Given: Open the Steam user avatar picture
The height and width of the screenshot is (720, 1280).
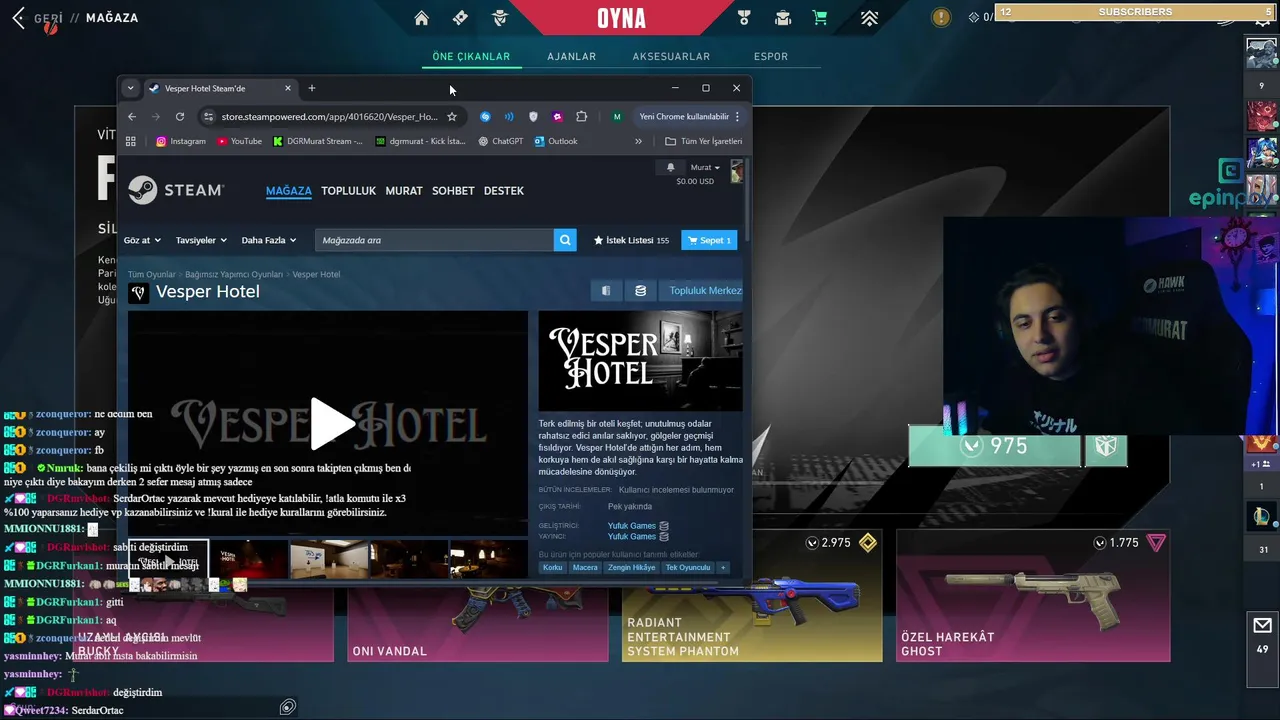Looking at the screenshot, I should coord(737,172).
